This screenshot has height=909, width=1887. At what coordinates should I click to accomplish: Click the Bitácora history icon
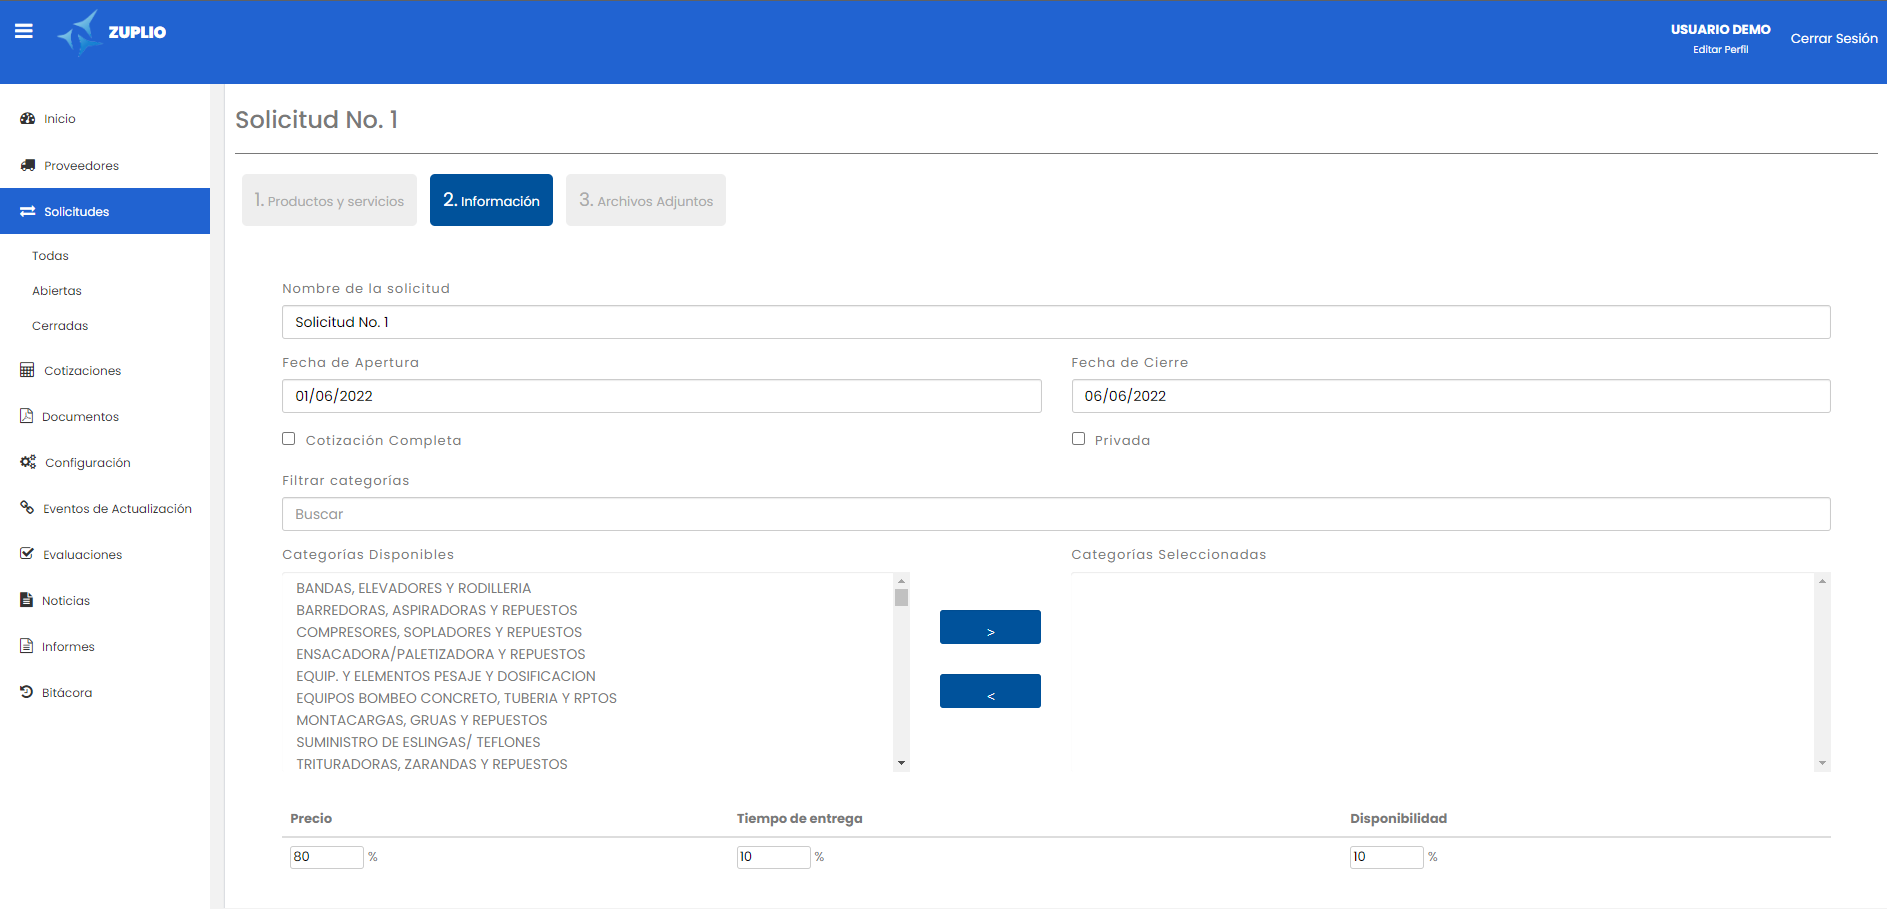(27, 692)
